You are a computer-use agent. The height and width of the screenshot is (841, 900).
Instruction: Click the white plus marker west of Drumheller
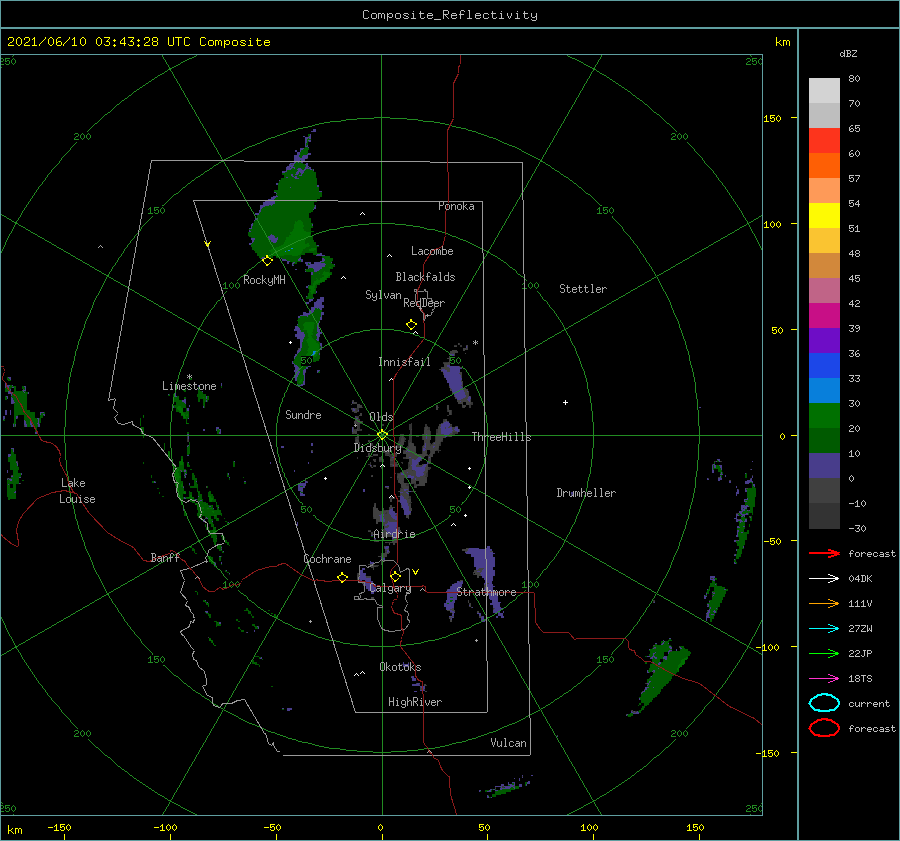click(x=565, y=402)
